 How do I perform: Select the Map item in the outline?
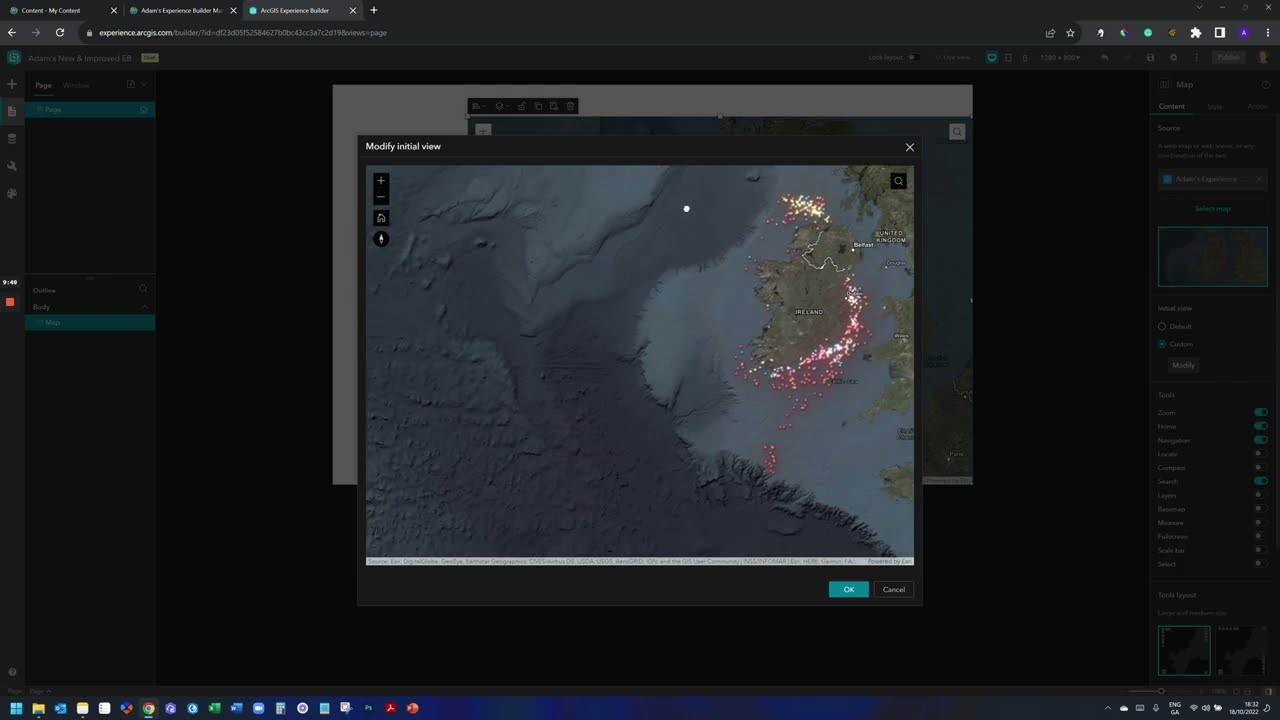(90, 322)
